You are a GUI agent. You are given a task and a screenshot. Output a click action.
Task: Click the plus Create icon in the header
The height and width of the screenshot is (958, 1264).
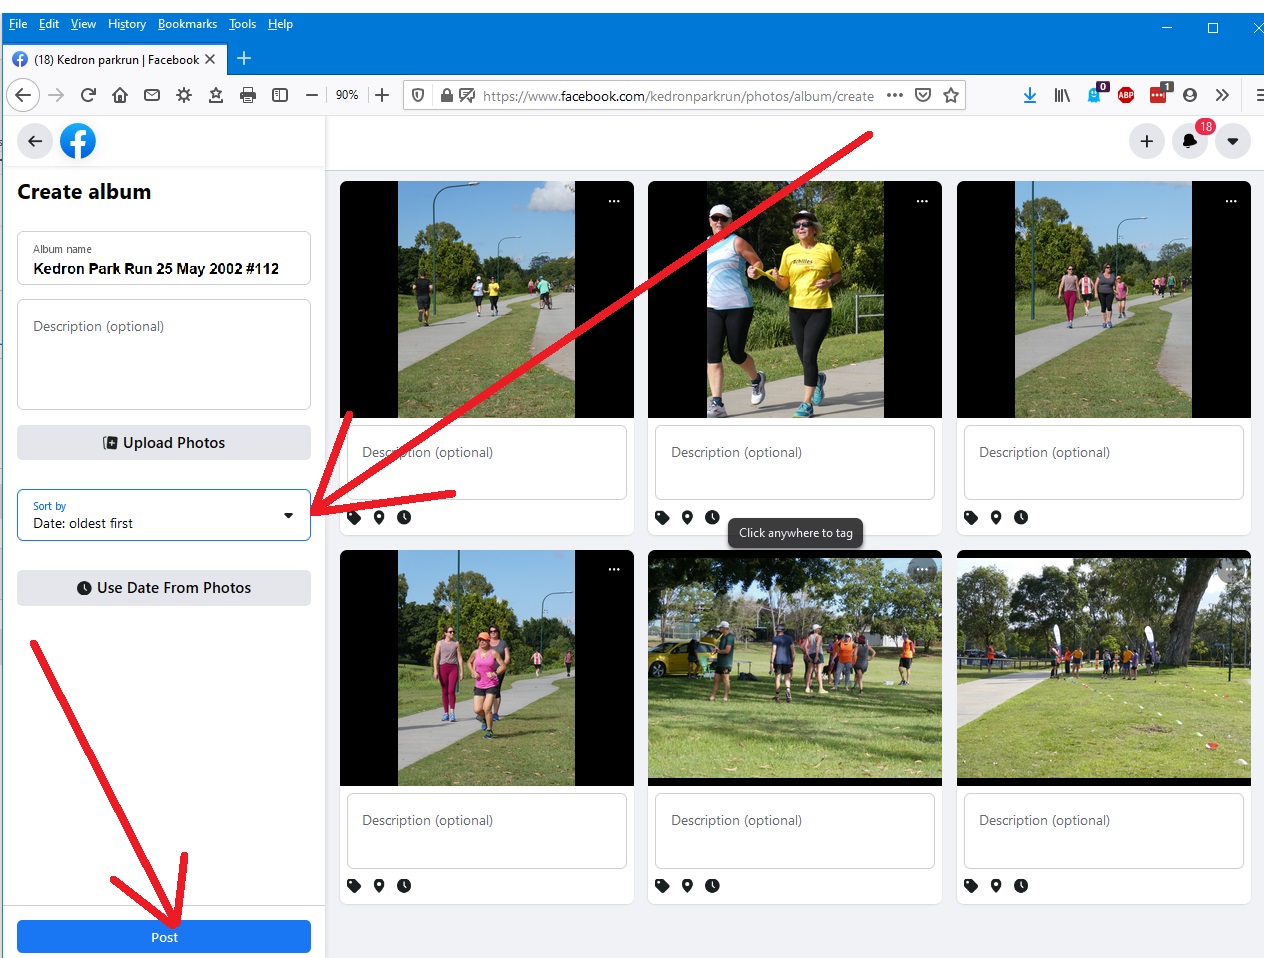[1147, 141]
